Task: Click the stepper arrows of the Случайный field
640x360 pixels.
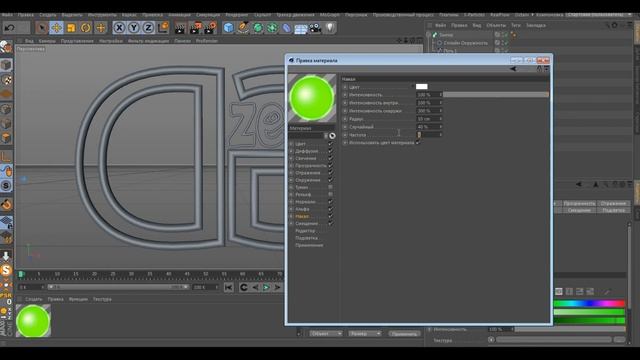Action: [441, 127]
